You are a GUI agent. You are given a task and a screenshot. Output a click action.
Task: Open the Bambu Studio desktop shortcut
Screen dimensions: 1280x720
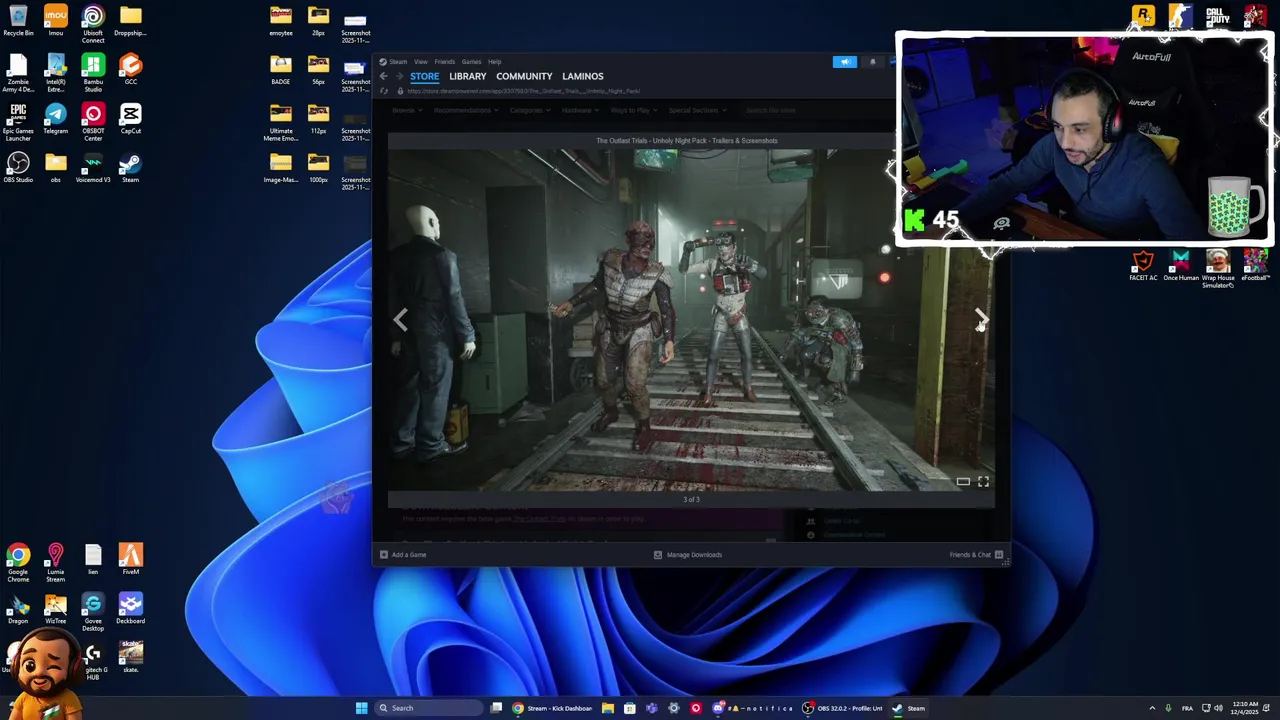click(x=93, y=73)
